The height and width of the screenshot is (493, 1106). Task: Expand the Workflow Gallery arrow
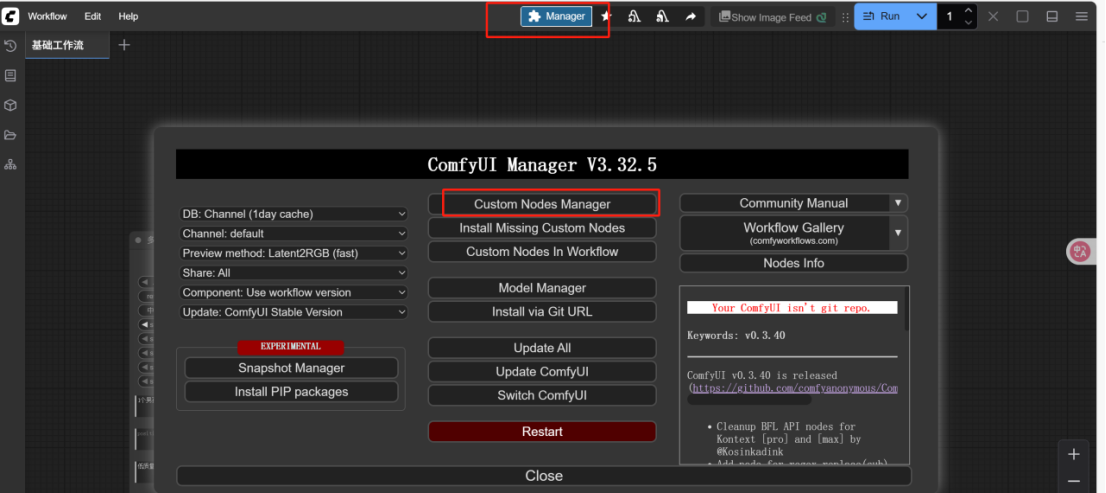[898, 233]
